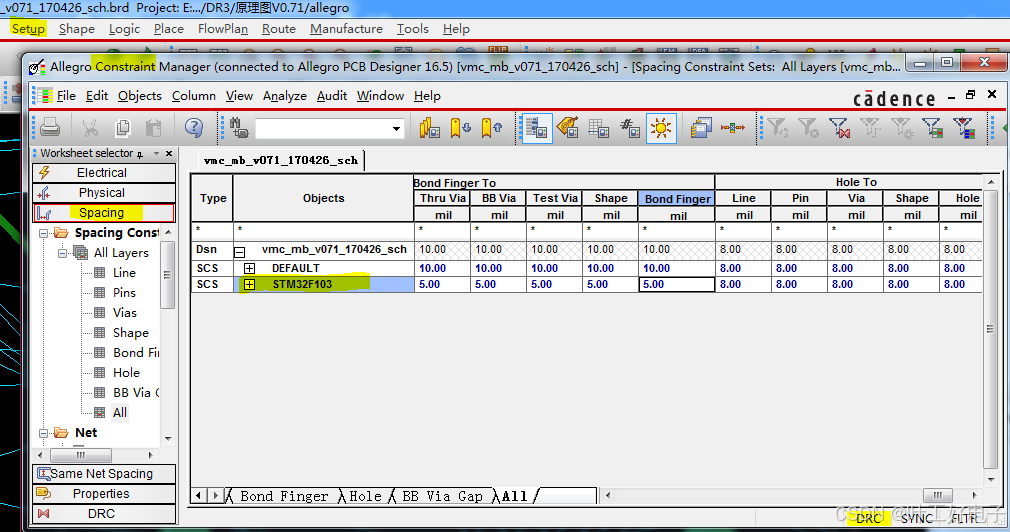Open the Audit menu in Constraint Manager
This screenshot has width=1010, height=532.
(x=332, y=96)
